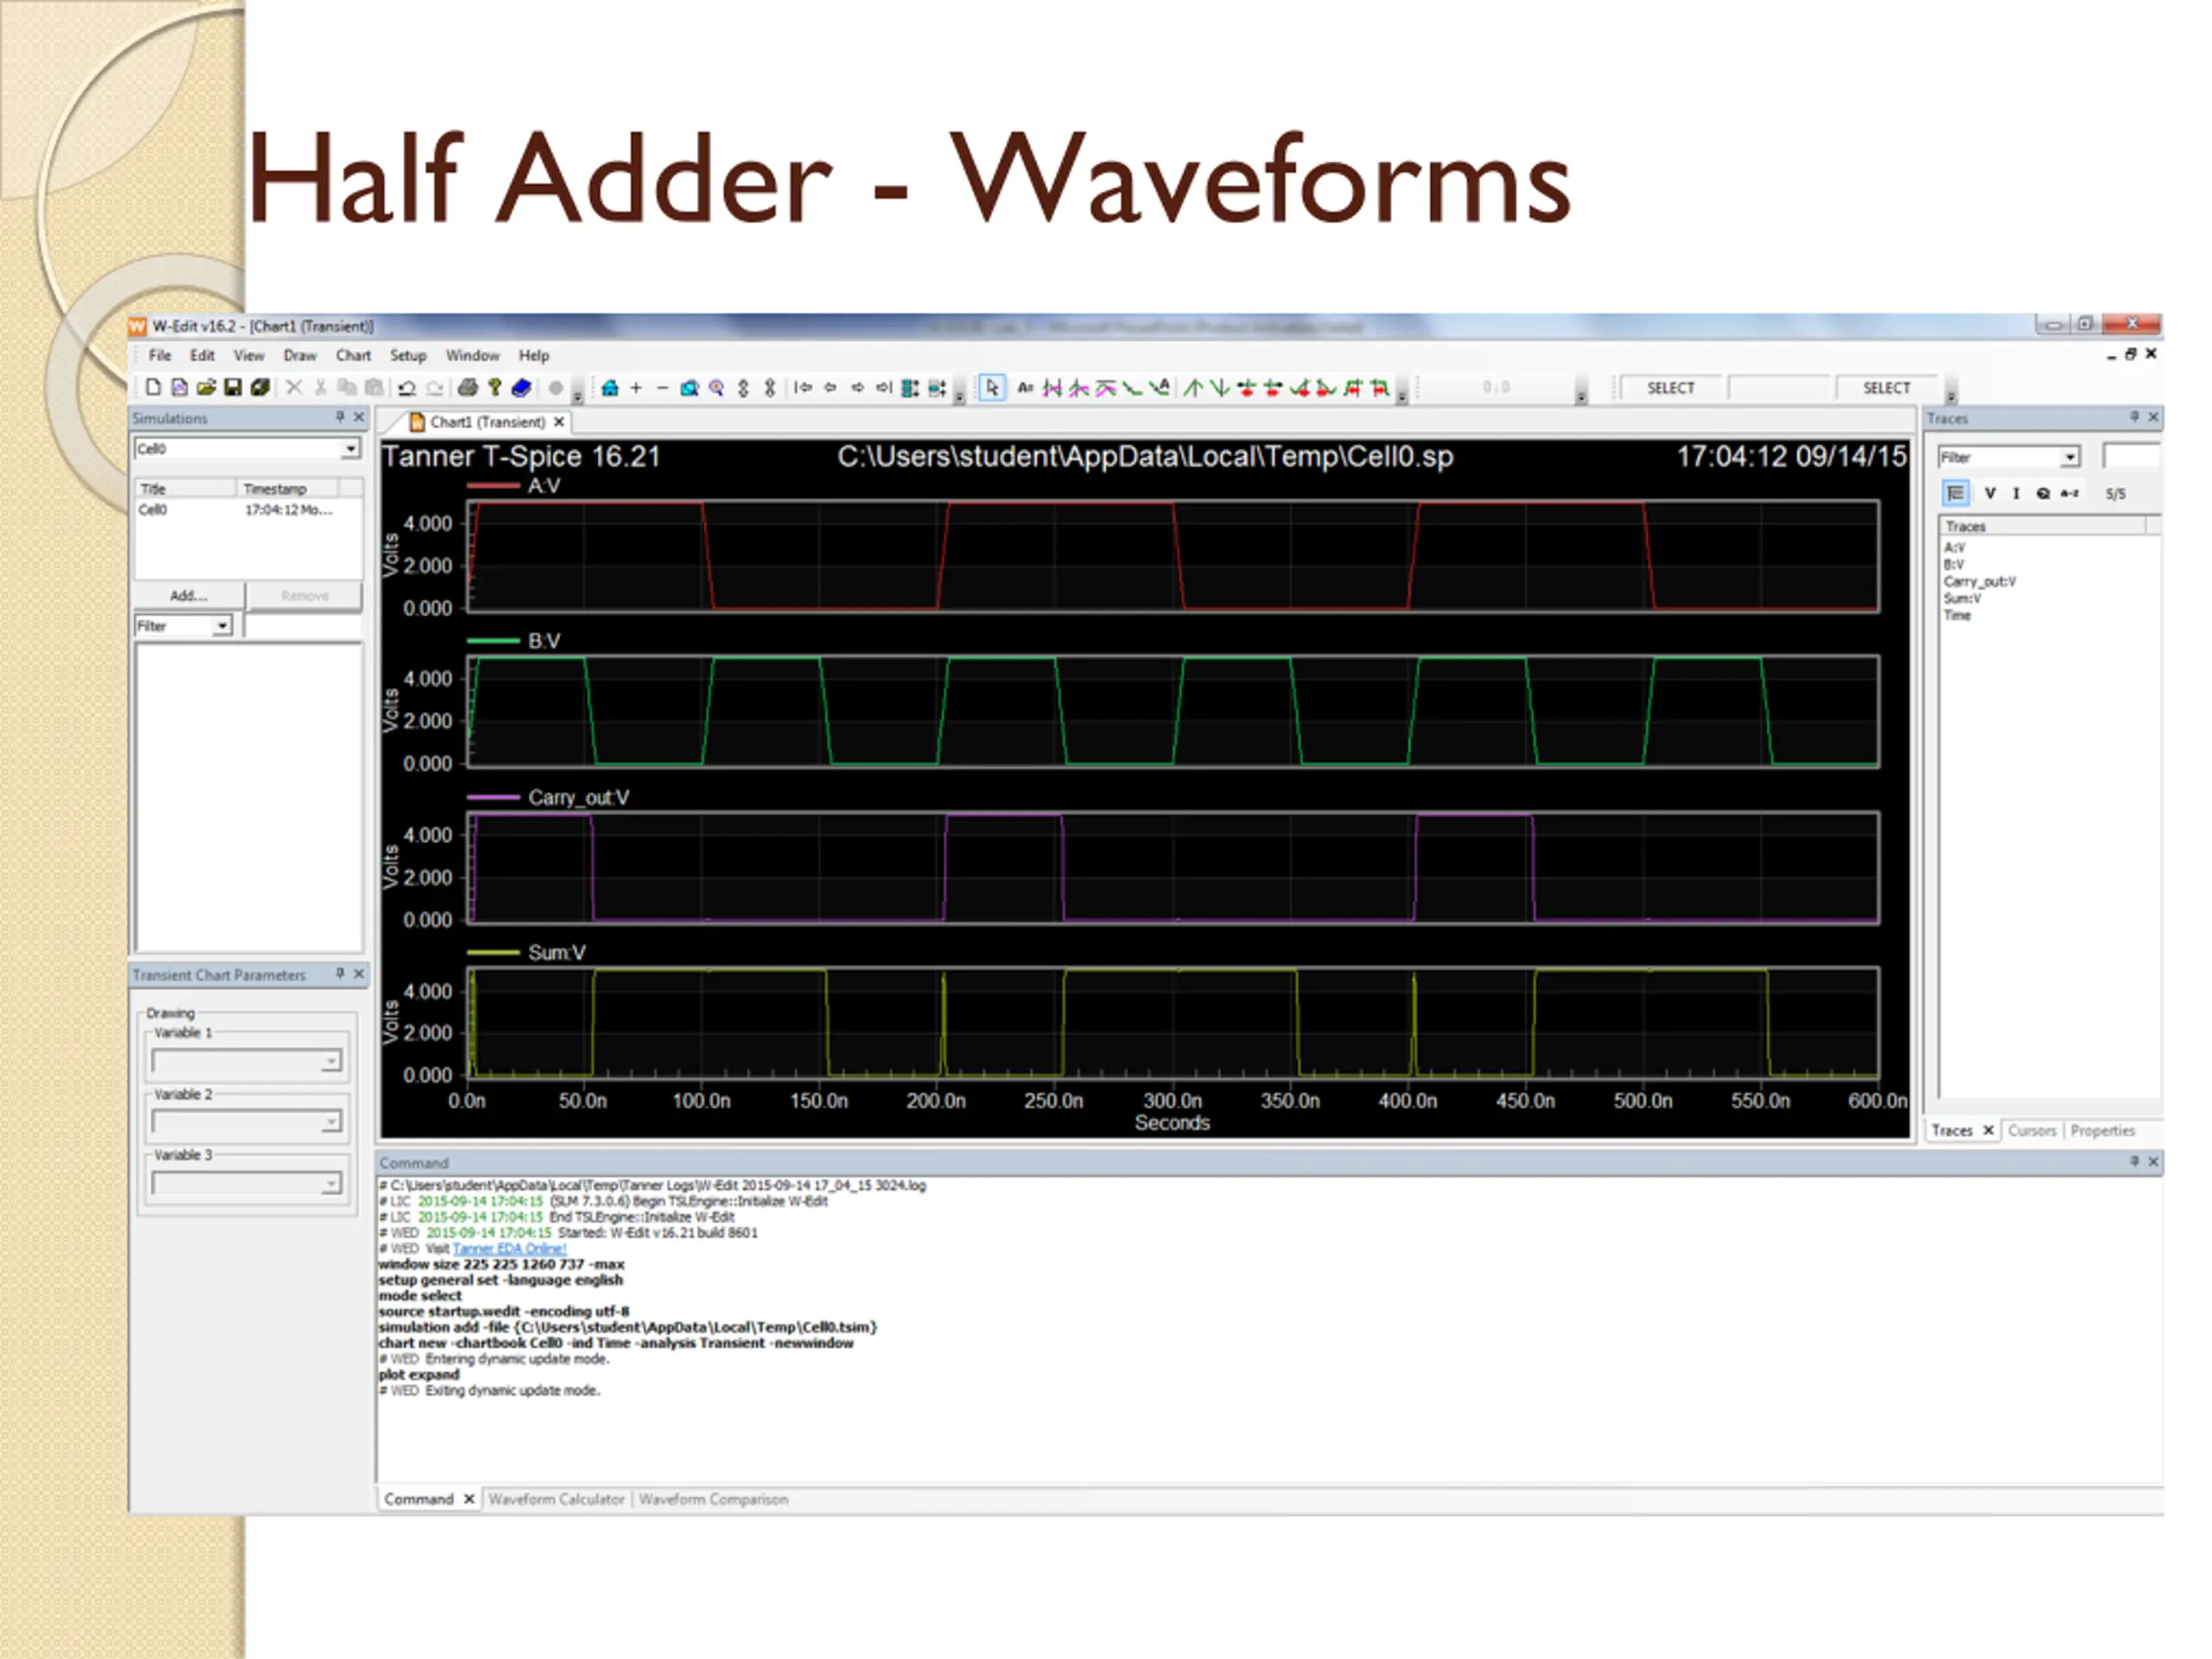Switch to the Properties tab
Screen dimensions: 2212x1659
(2103, 1131)
